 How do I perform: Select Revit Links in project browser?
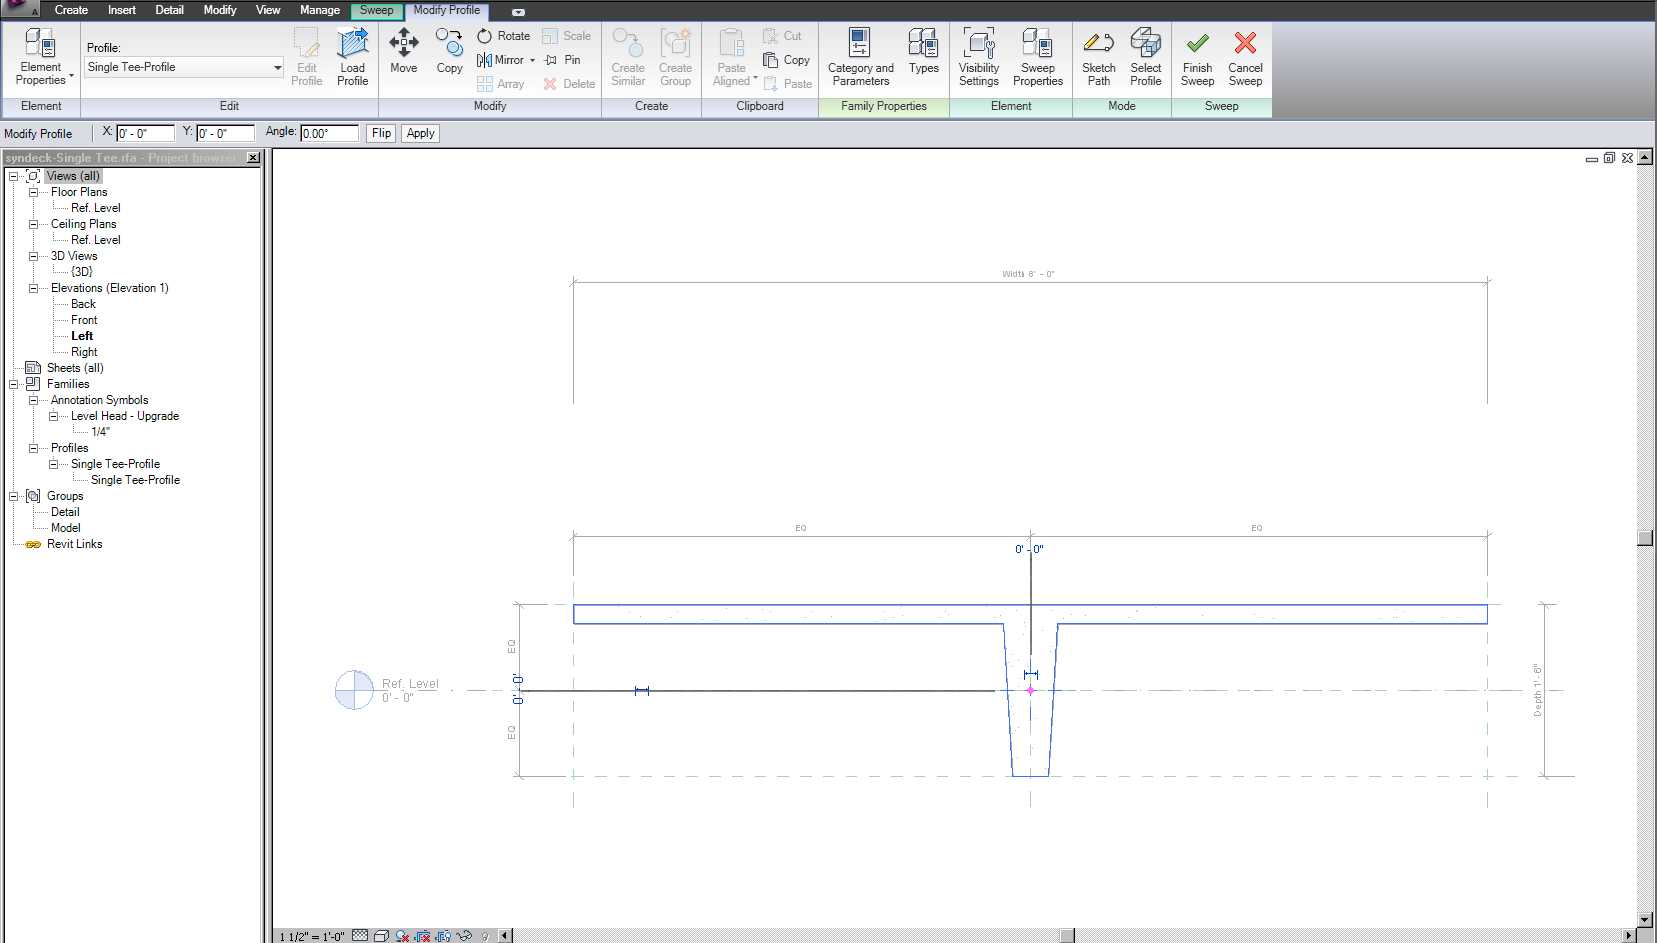tap(74, 544)
